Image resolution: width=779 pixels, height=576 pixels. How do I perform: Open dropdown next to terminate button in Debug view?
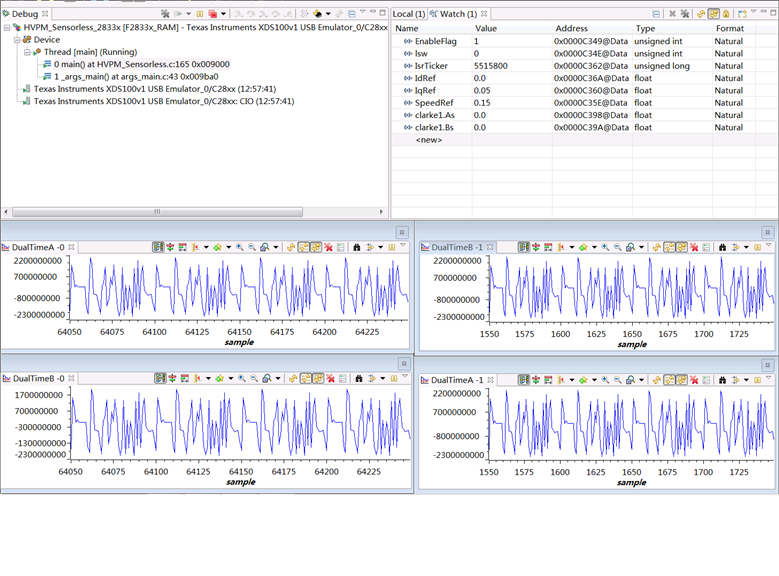click(223, 13)
